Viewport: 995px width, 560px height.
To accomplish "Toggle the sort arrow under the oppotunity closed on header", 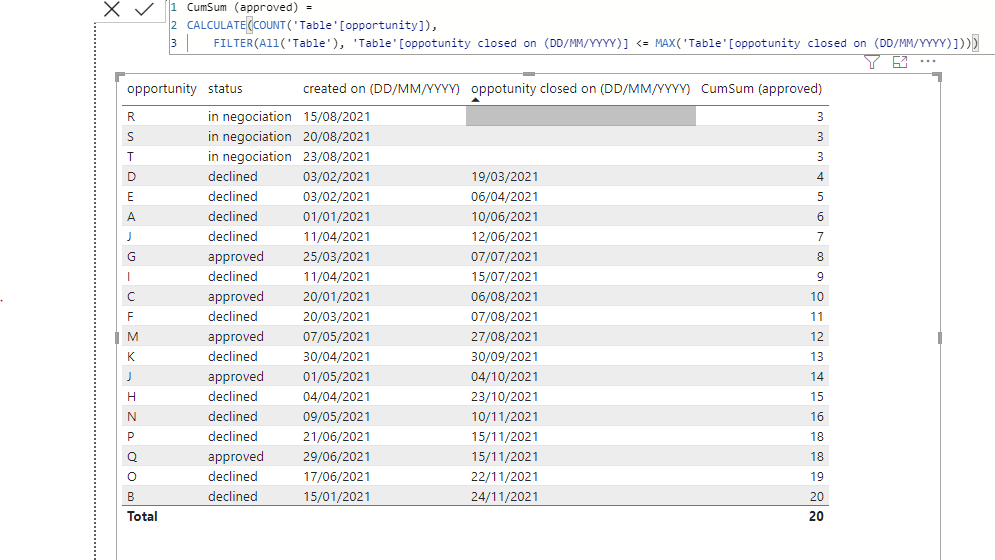I will click(x=475, y=100).
